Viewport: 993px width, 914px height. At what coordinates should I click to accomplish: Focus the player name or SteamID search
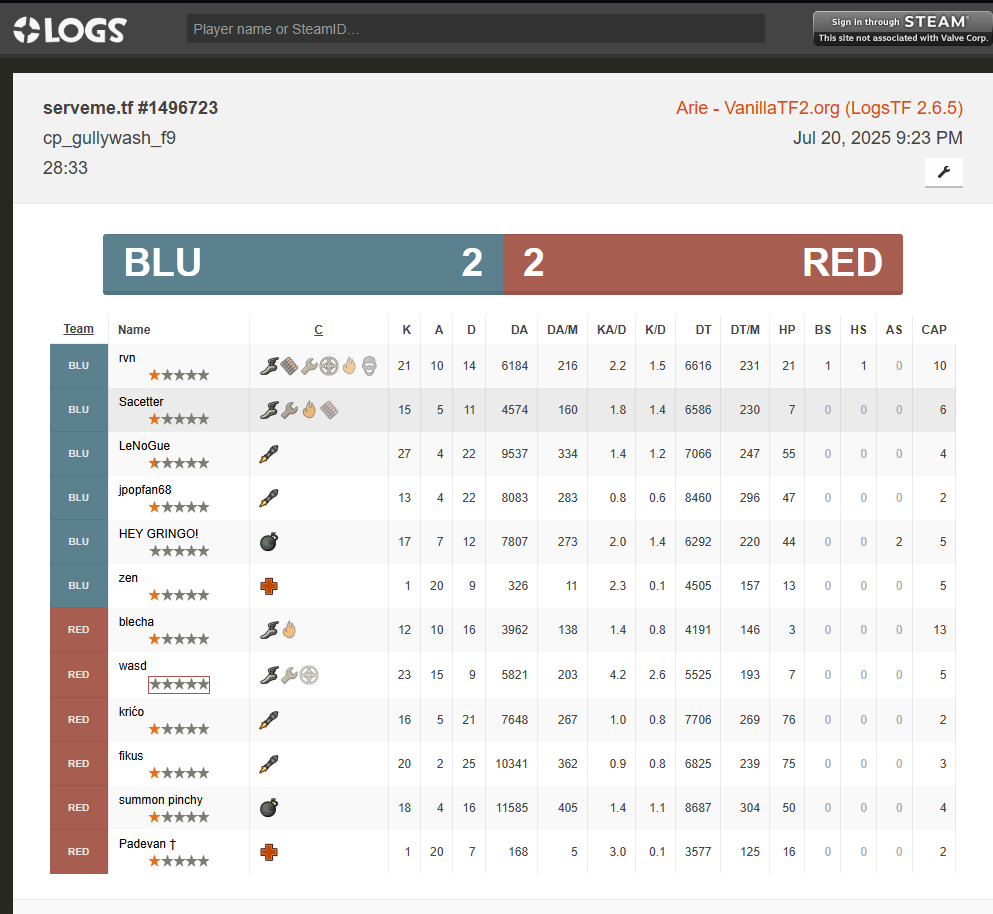(x=475, y=29)
